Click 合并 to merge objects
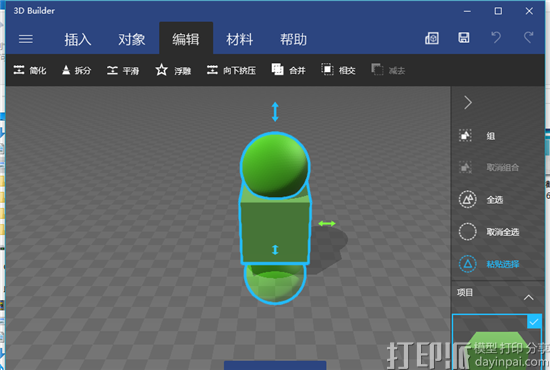 click(288, 70)
